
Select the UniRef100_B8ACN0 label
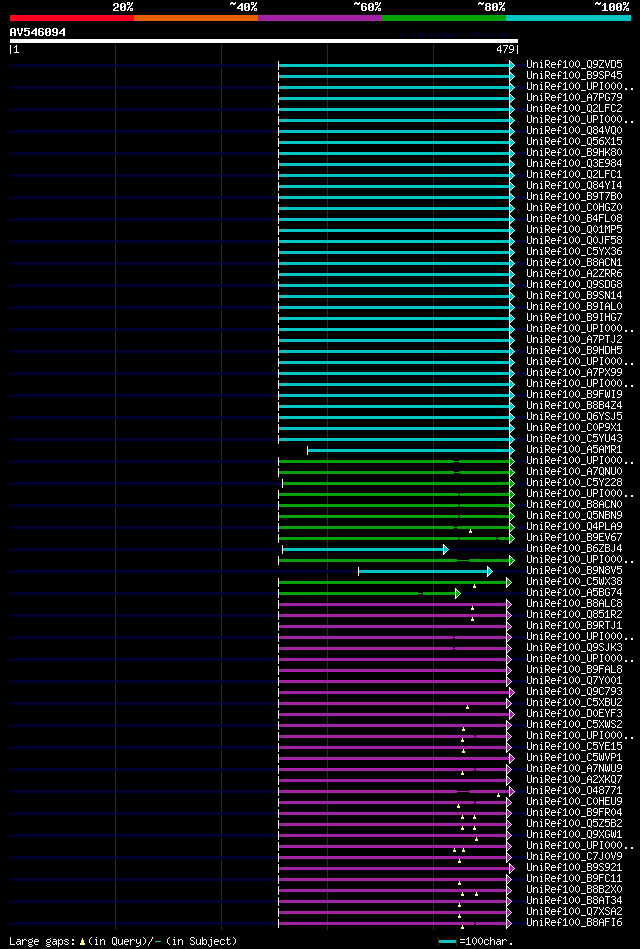click(x=575, y=505)
